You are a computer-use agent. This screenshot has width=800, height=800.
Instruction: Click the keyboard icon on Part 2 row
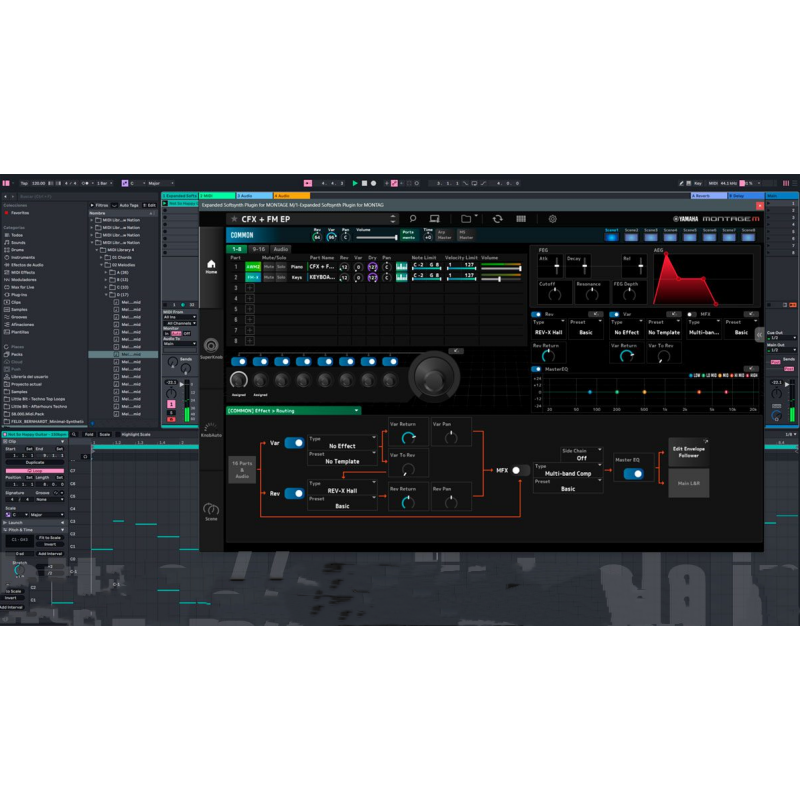[402, 277]
